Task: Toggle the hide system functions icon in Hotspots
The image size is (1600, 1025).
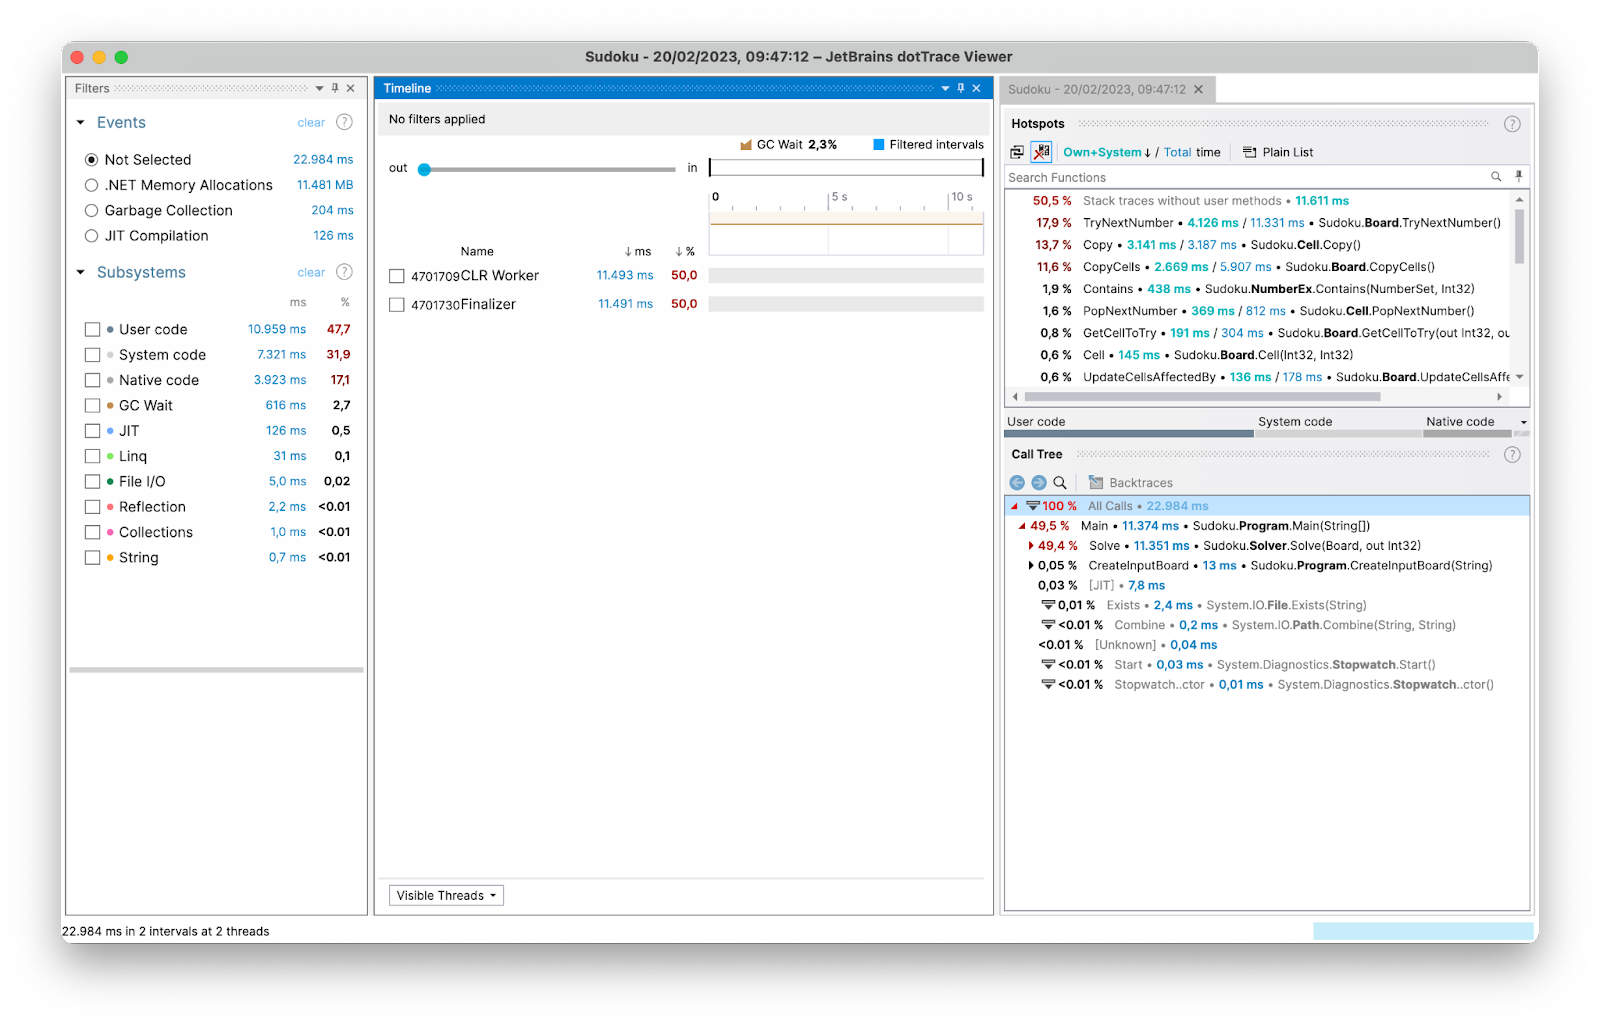Action: pos(1041,152)
